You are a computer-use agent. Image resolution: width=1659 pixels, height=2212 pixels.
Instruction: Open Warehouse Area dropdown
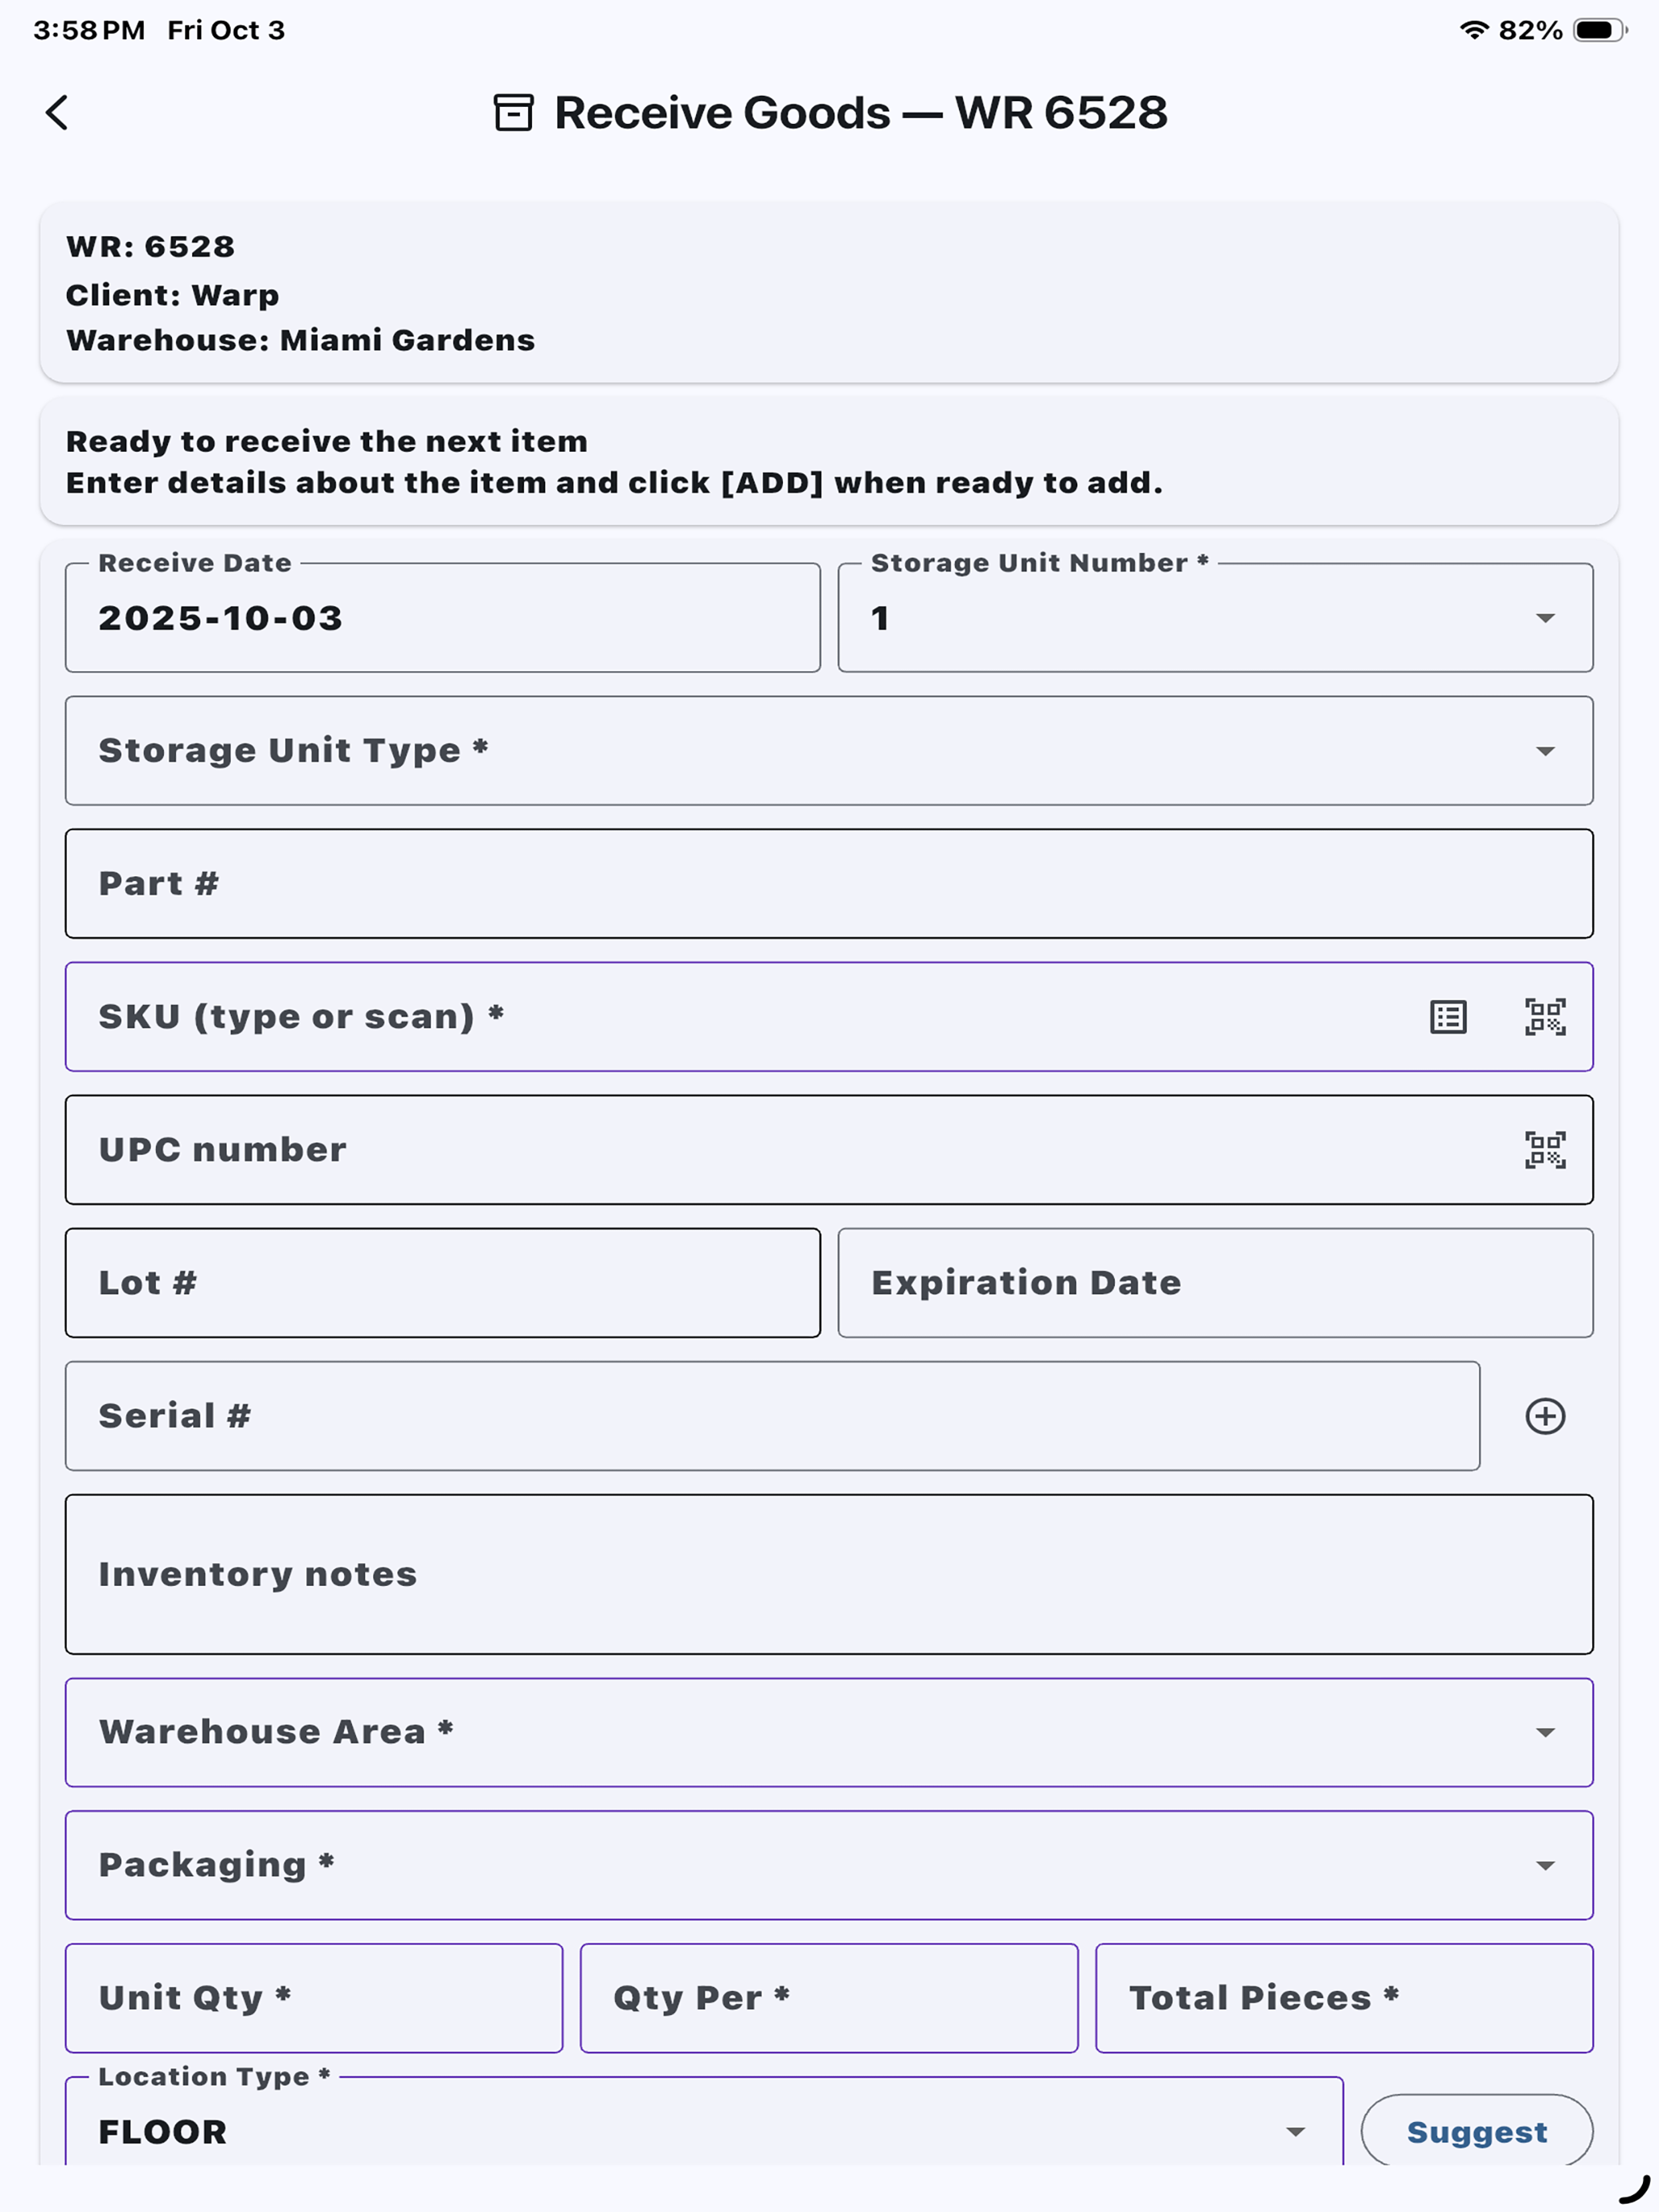click(829, 1732)
